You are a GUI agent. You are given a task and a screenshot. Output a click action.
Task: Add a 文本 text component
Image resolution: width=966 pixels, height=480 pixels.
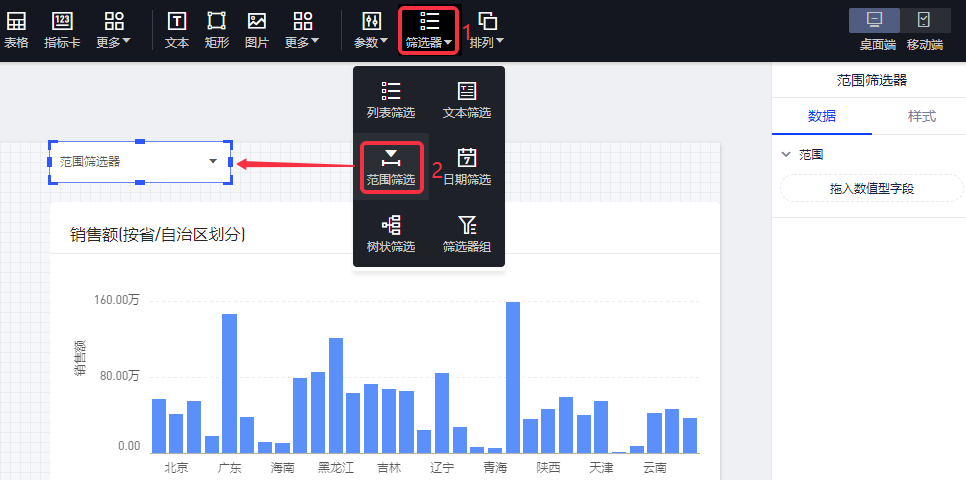176,30
